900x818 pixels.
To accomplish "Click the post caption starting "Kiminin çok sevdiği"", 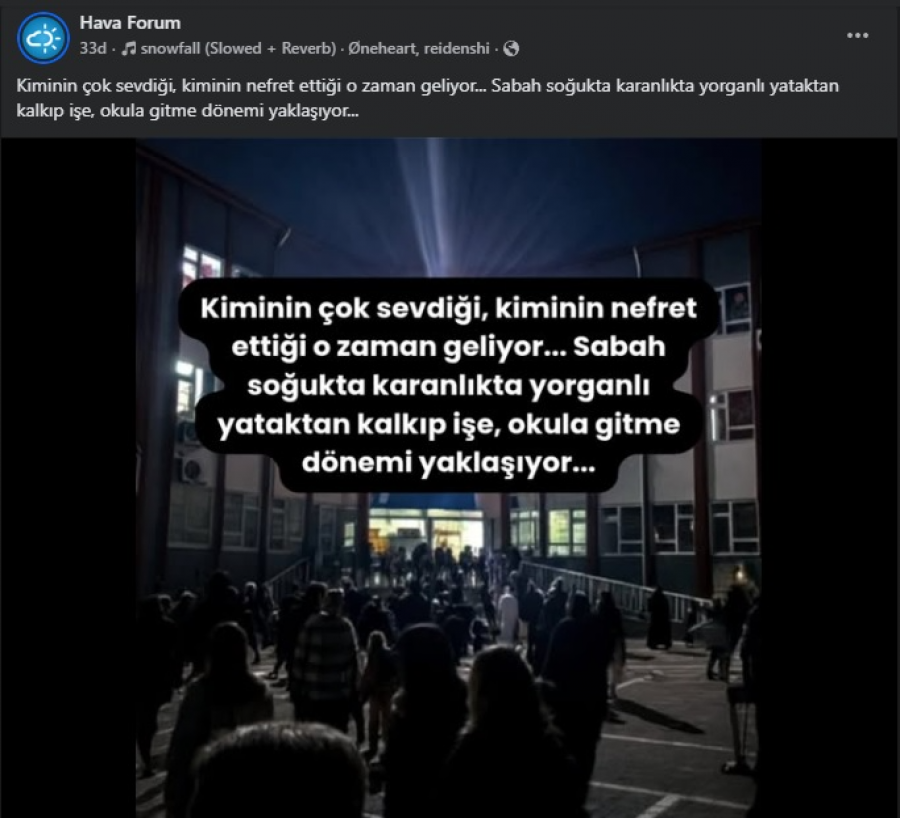I will (x=428, y=98).
